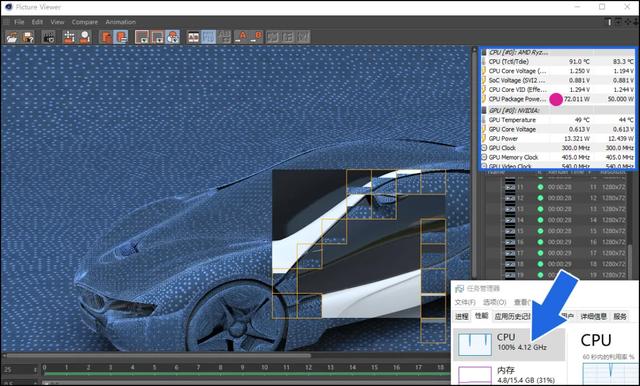
Task: Click the last dimmed toolbar icon
Action: [x=302, y=37]
